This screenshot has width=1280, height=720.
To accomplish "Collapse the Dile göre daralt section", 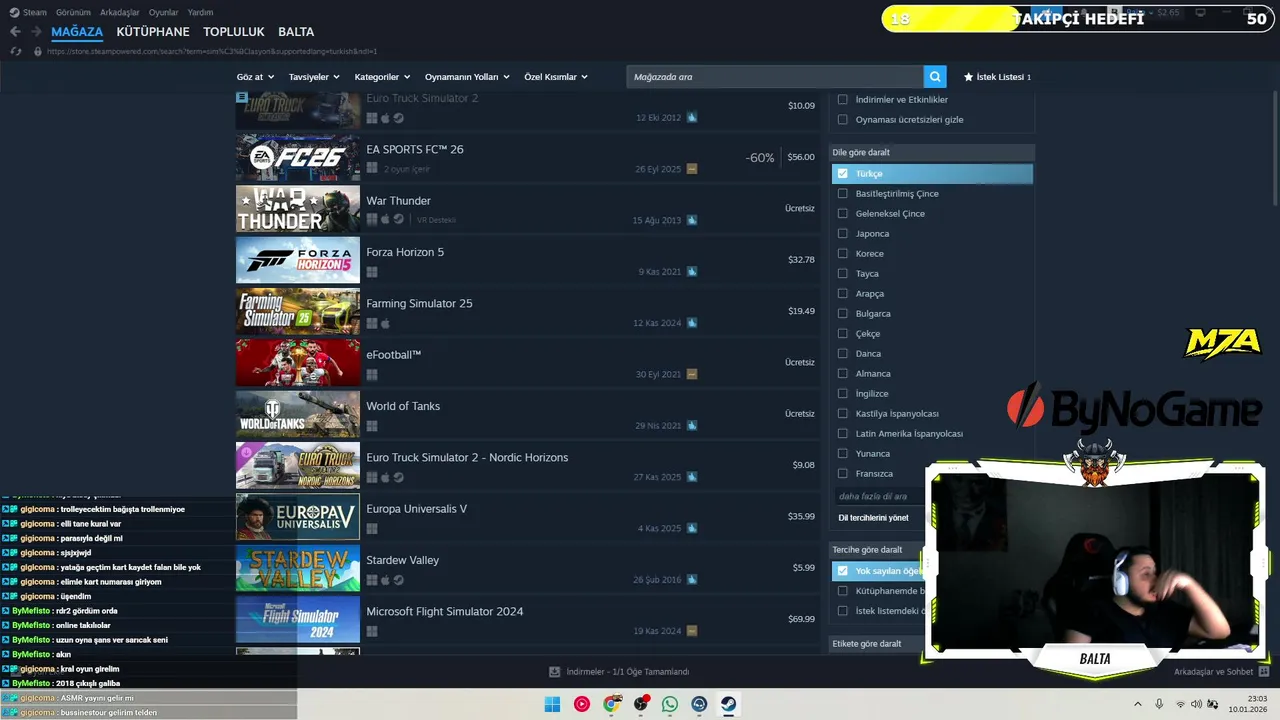I will [931, 152].
